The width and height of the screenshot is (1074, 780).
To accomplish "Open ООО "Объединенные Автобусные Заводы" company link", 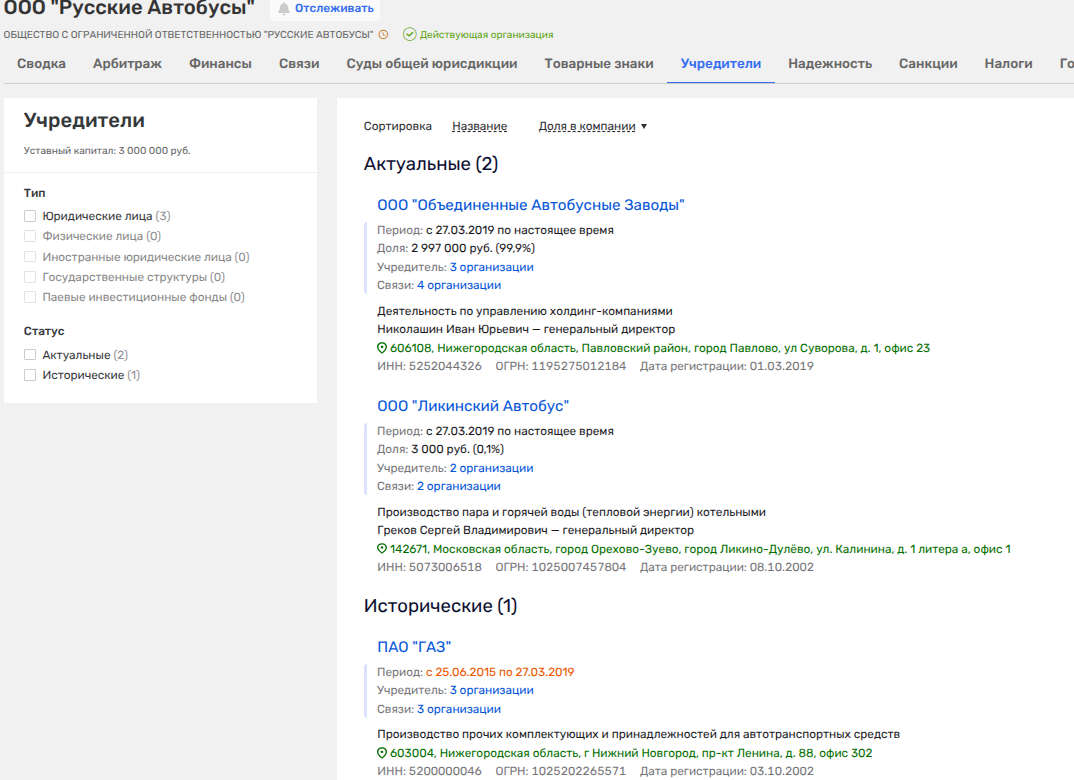I will 530,205.
